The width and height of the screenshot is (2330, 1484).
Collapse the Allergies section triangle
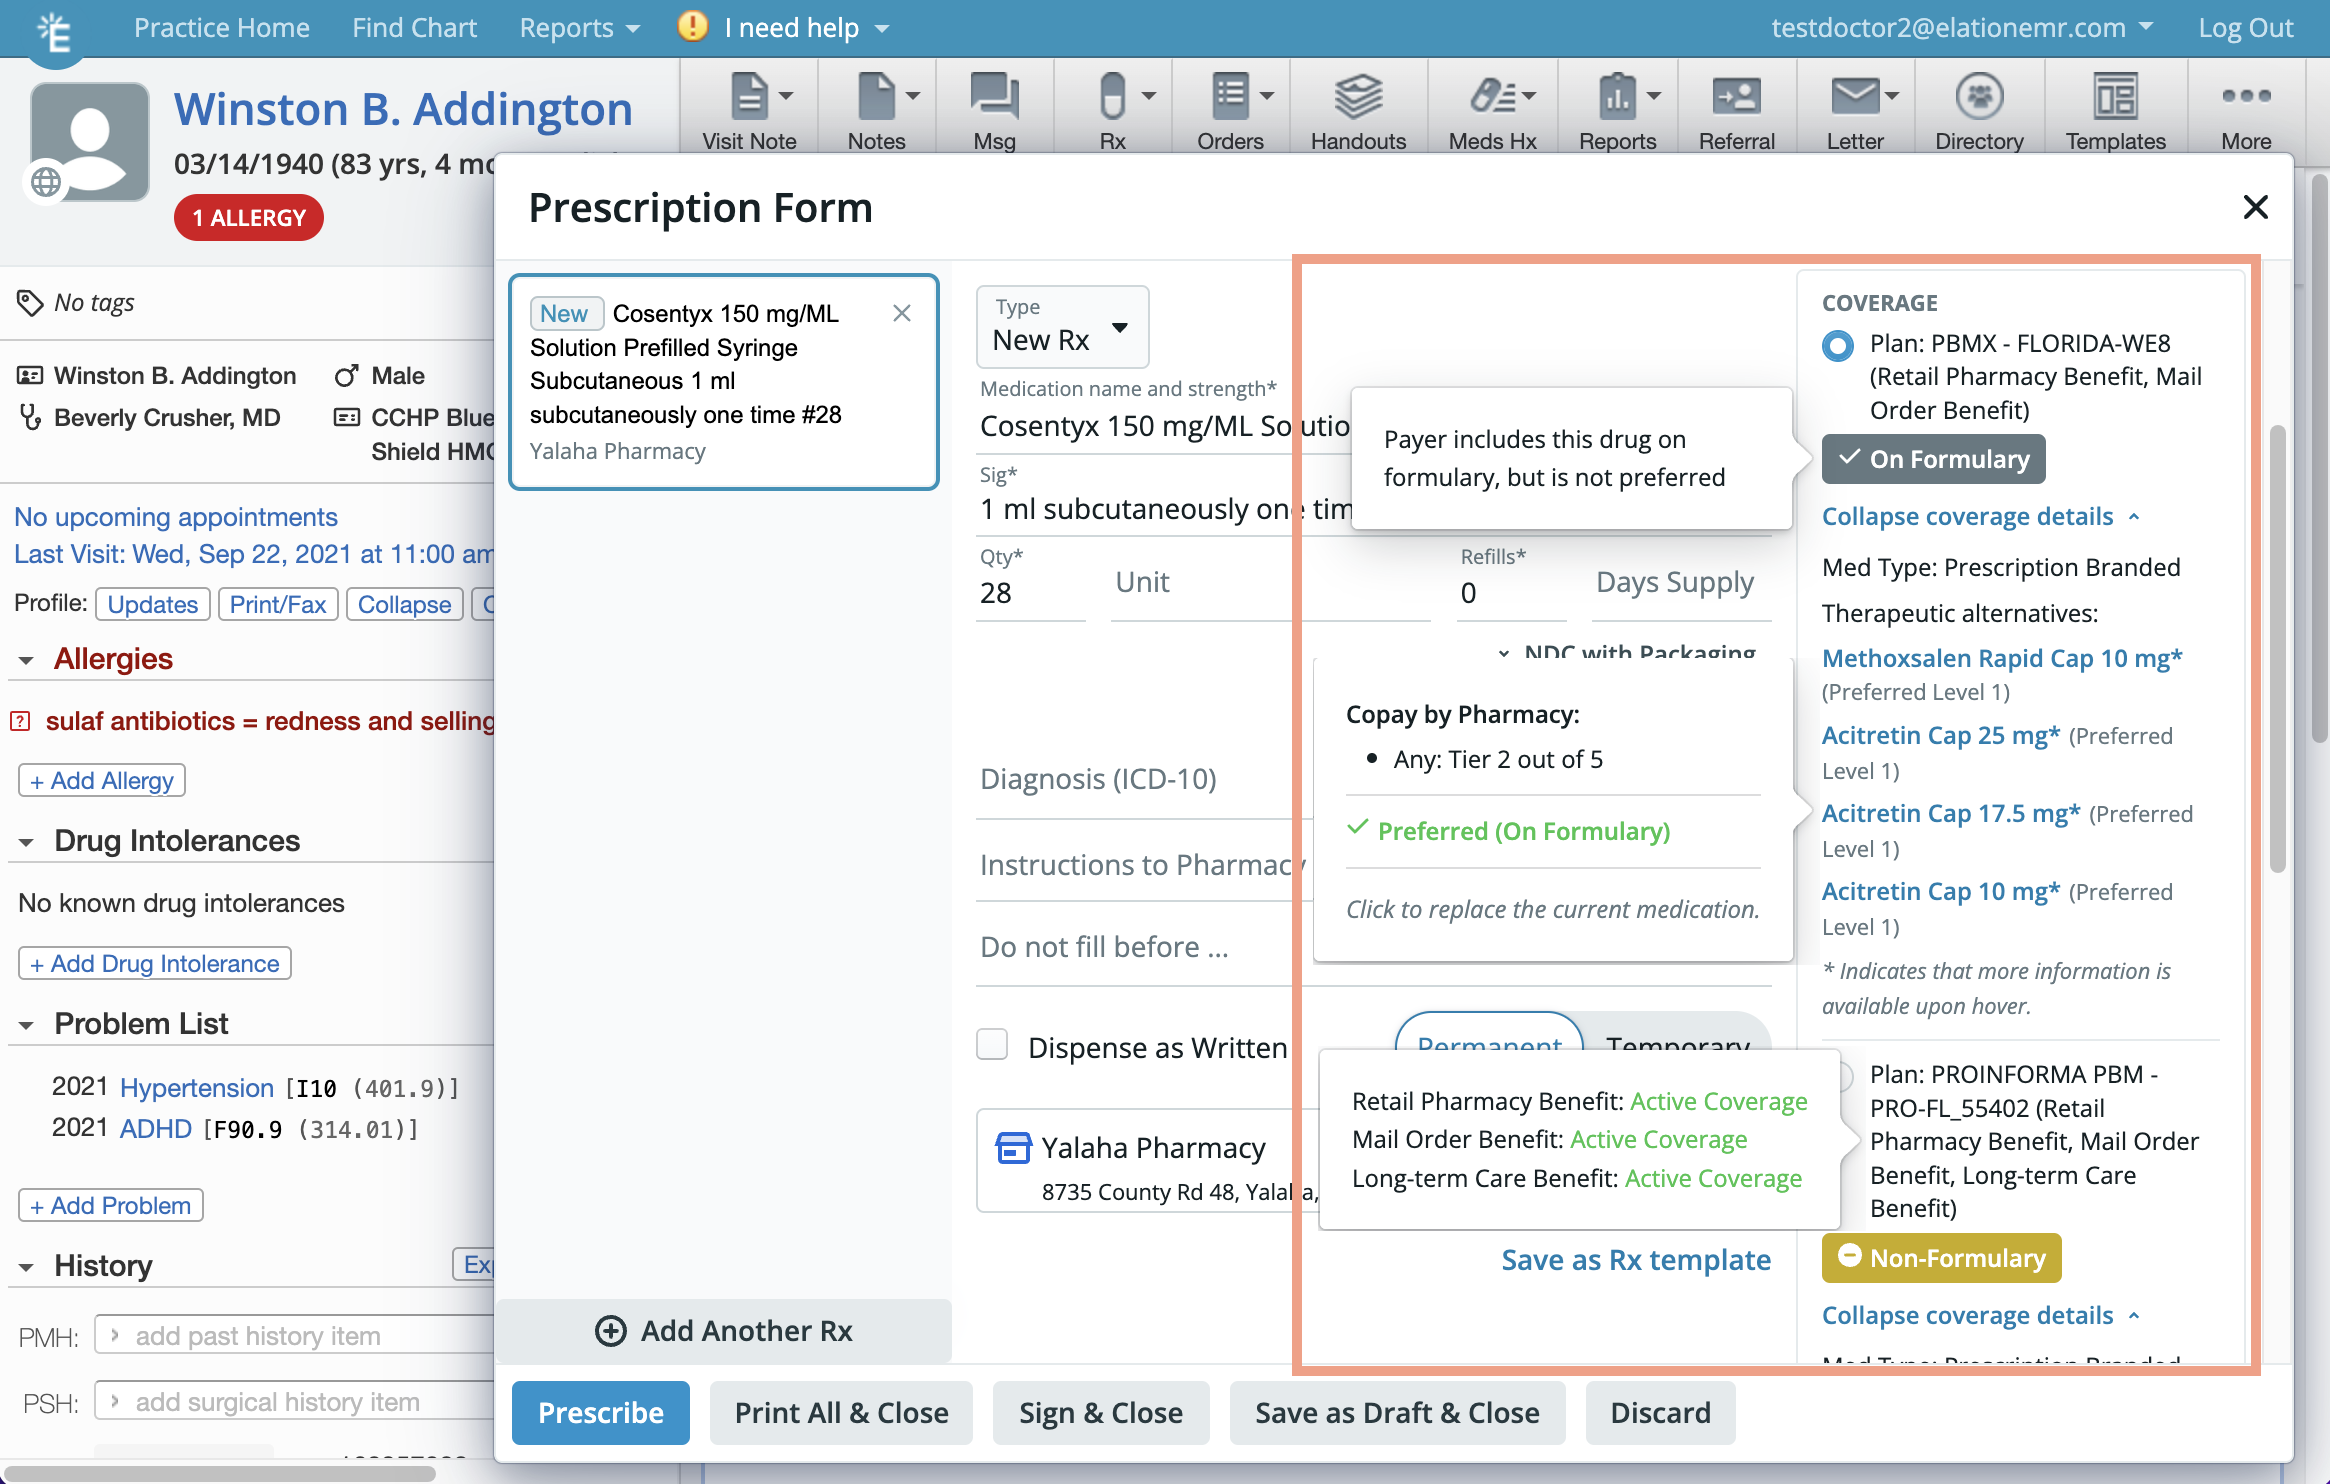(x=26, y=660)
